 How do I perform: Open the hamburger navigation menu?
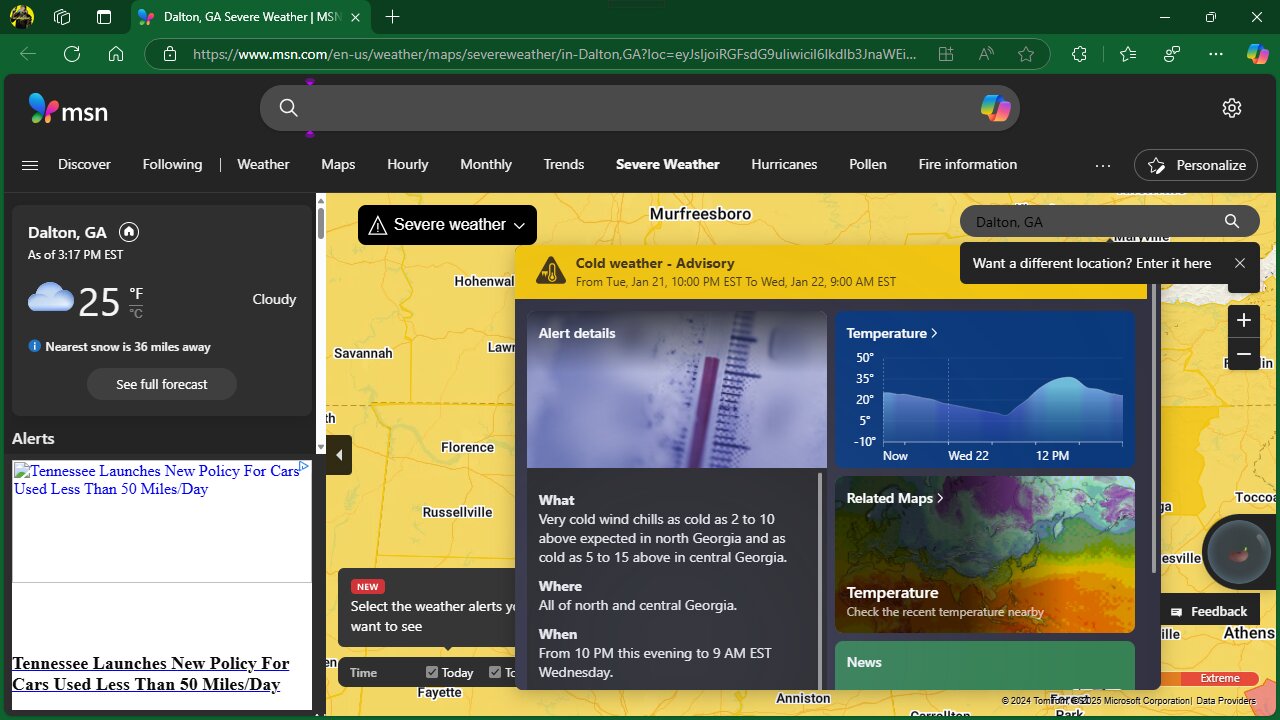pyautogui.click(x=30, y=165)
